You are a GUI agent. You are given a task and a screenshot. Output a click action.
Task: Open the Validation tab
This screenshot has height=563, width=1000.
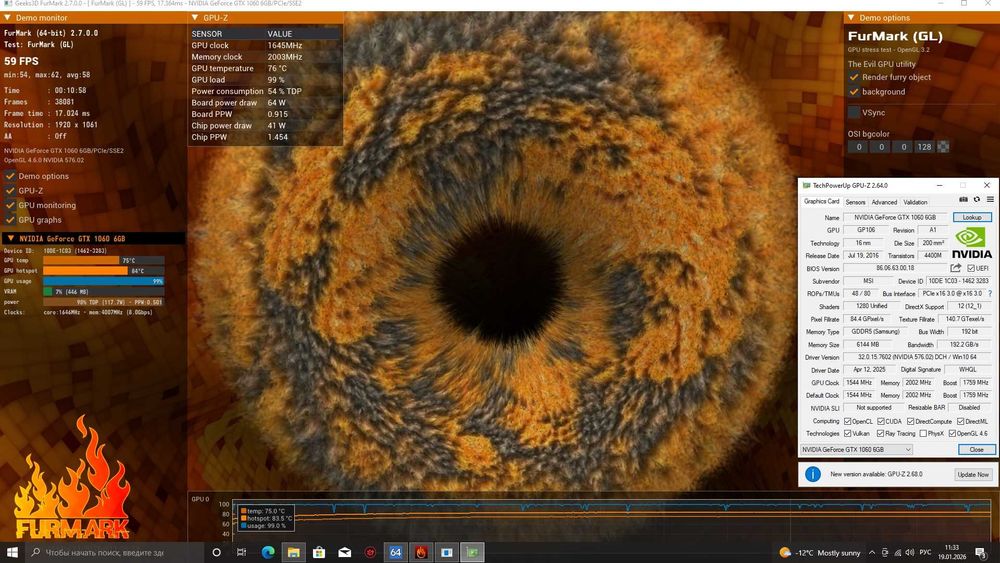click(915, 202)
